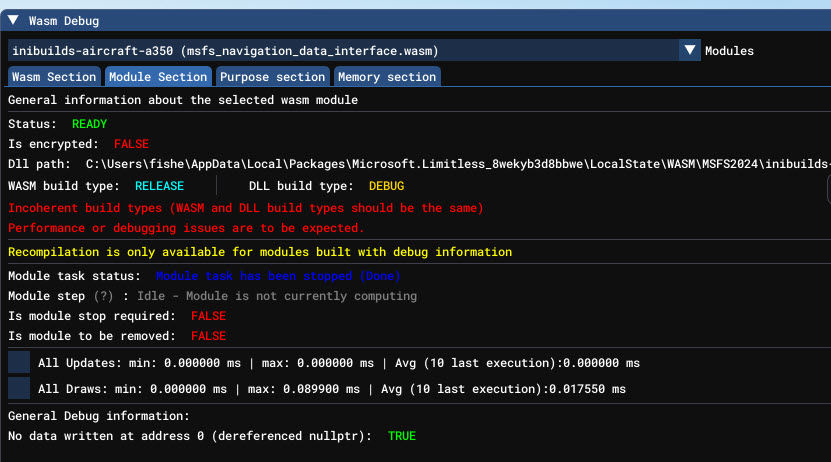831x462 pixels.
Task: Click the green READY status value
Action: pyautogui.click(x=89, y=124)
